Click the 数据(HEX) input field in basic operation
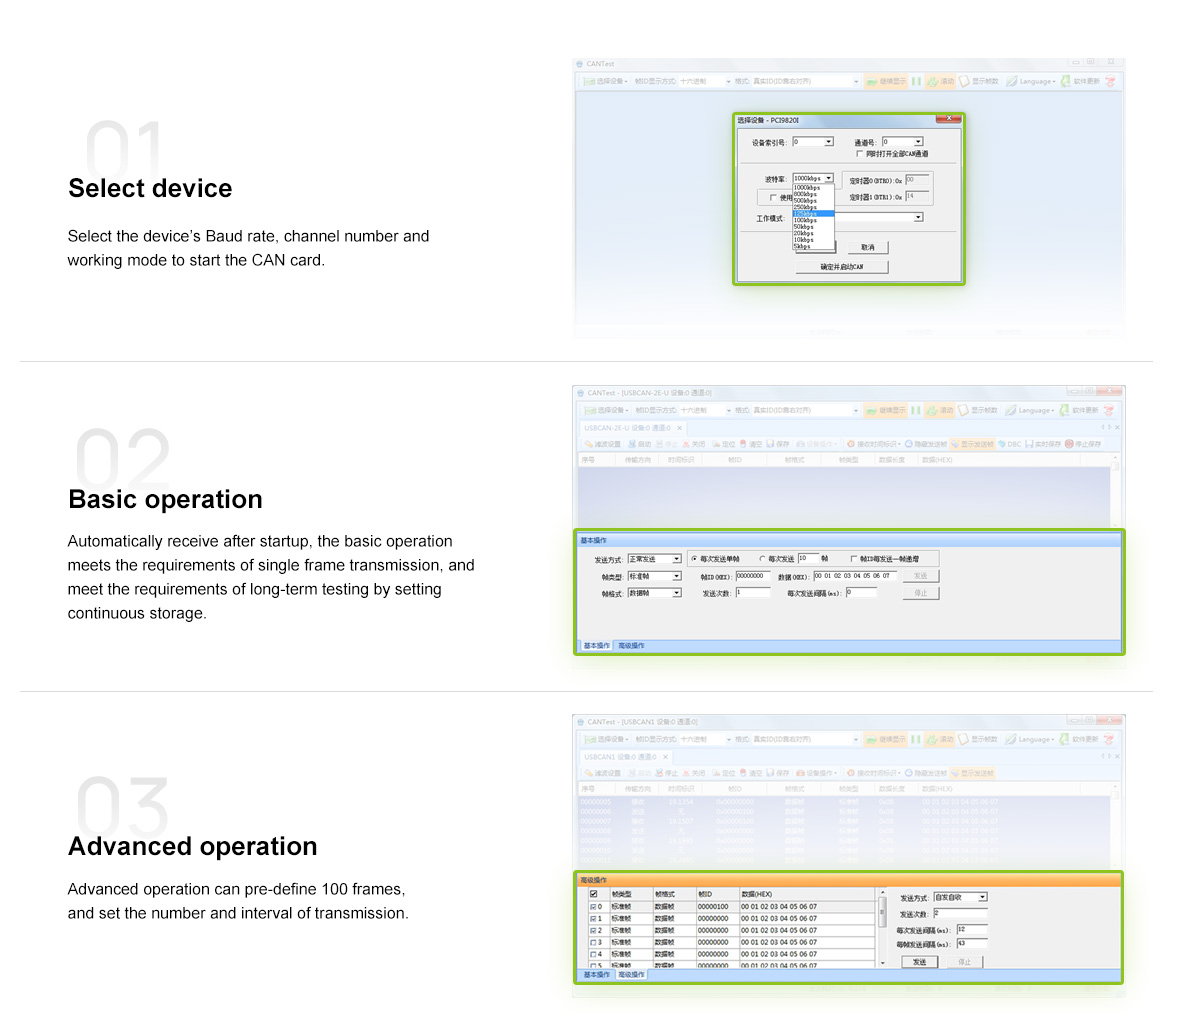 coord(855,576)
